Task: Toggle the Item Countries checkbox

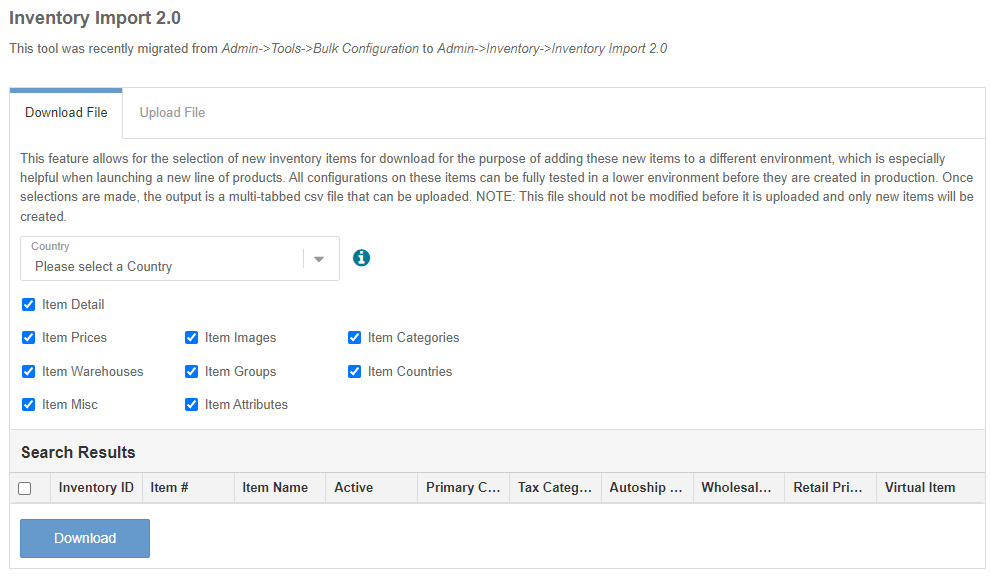Action: pyautogui.click(x=355, y=372)
